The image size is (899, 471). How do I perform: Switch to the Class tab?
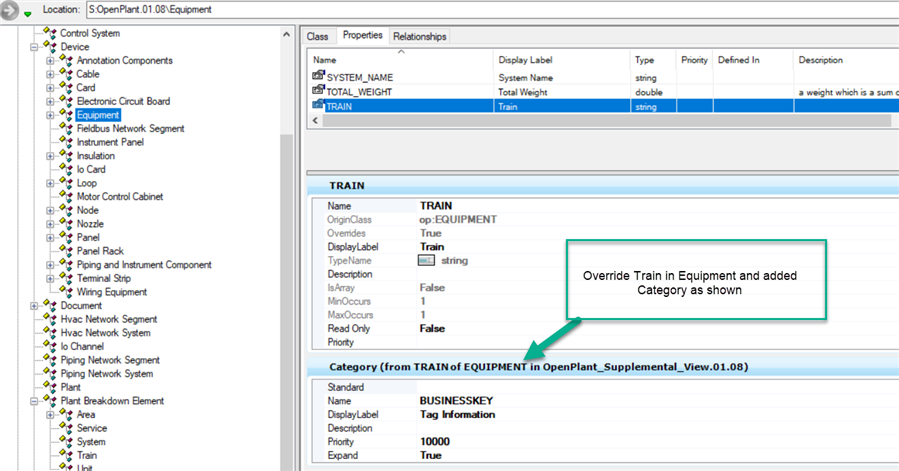[x=318, y=36]
